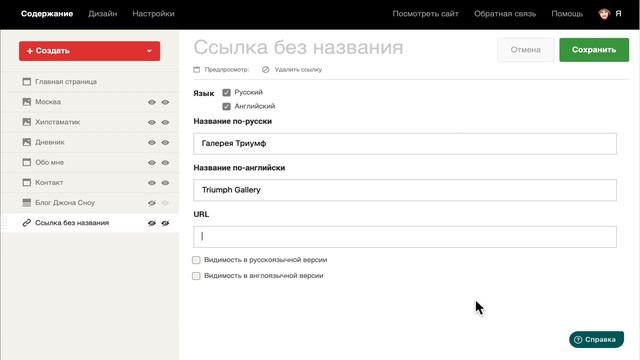Toggle second eye icon in Хипстаматик row
Viewport: 640px width, 360px height.
(x=165, y=122)
